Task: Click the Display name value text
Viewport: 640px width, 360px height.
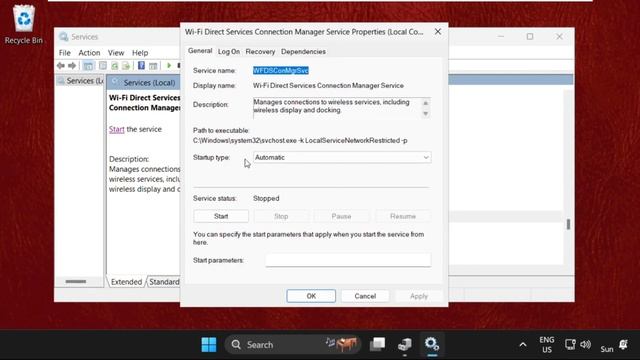Action: [x=328, y=85]
